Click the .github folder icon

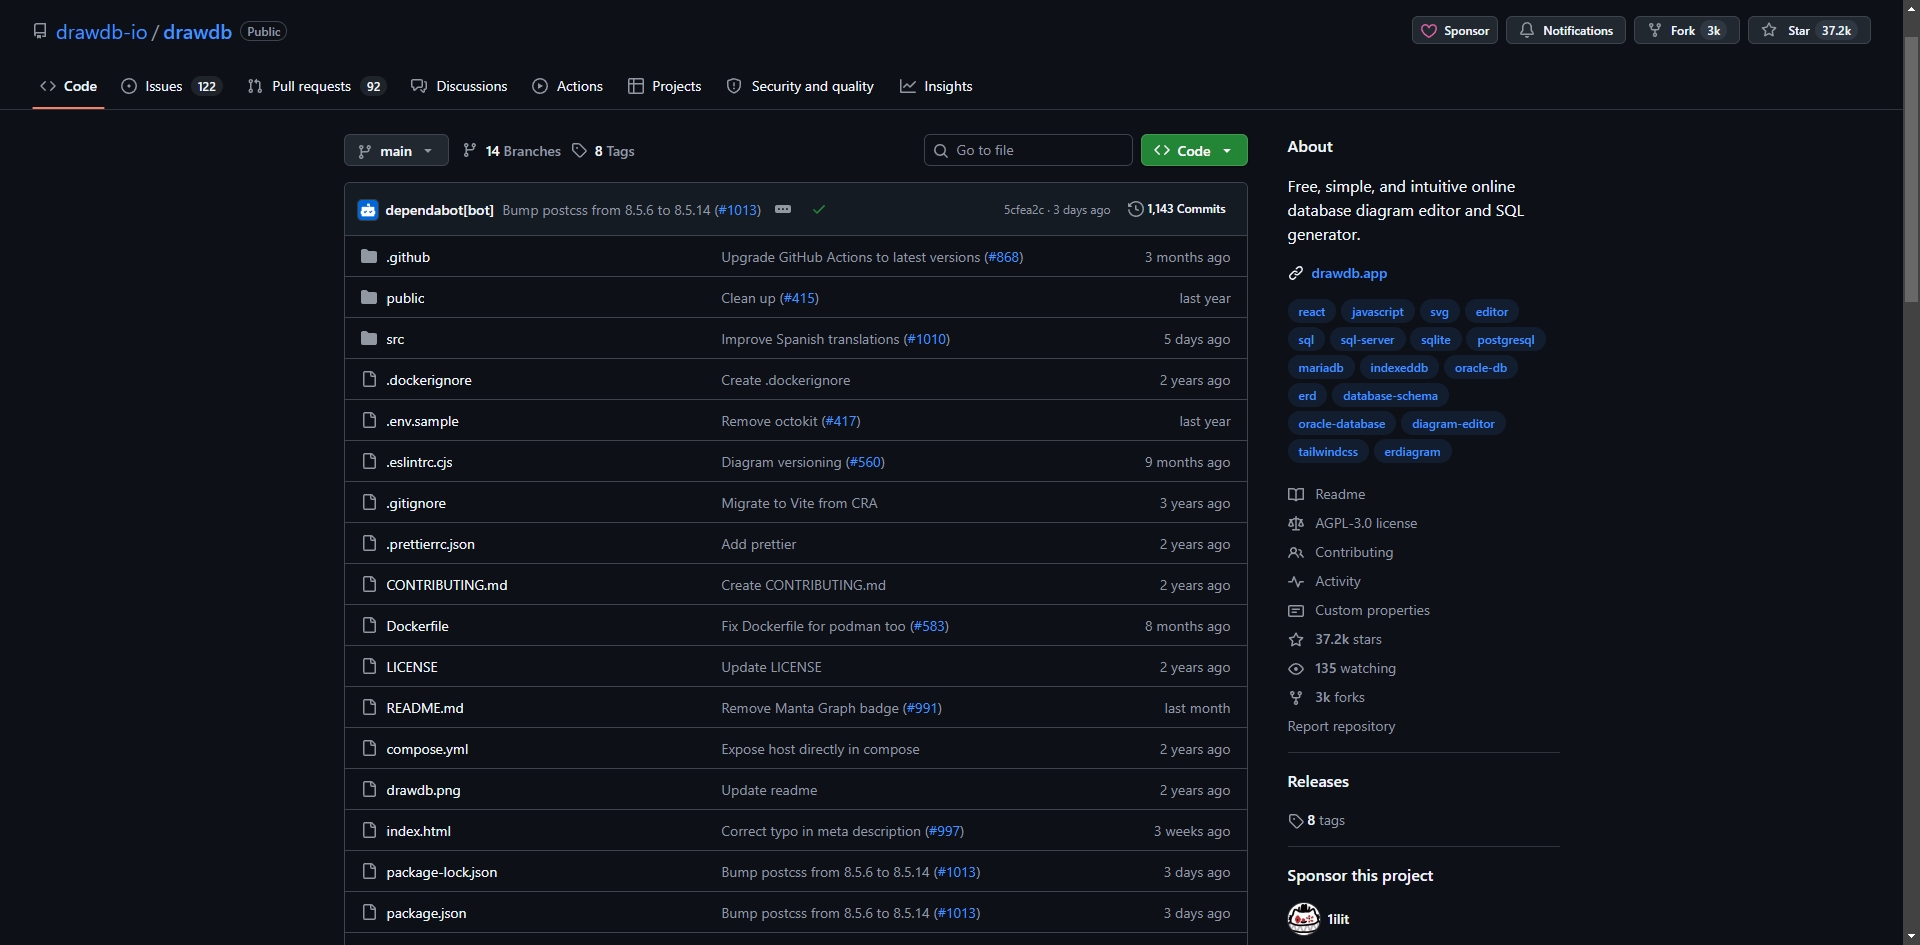point(369,257)
